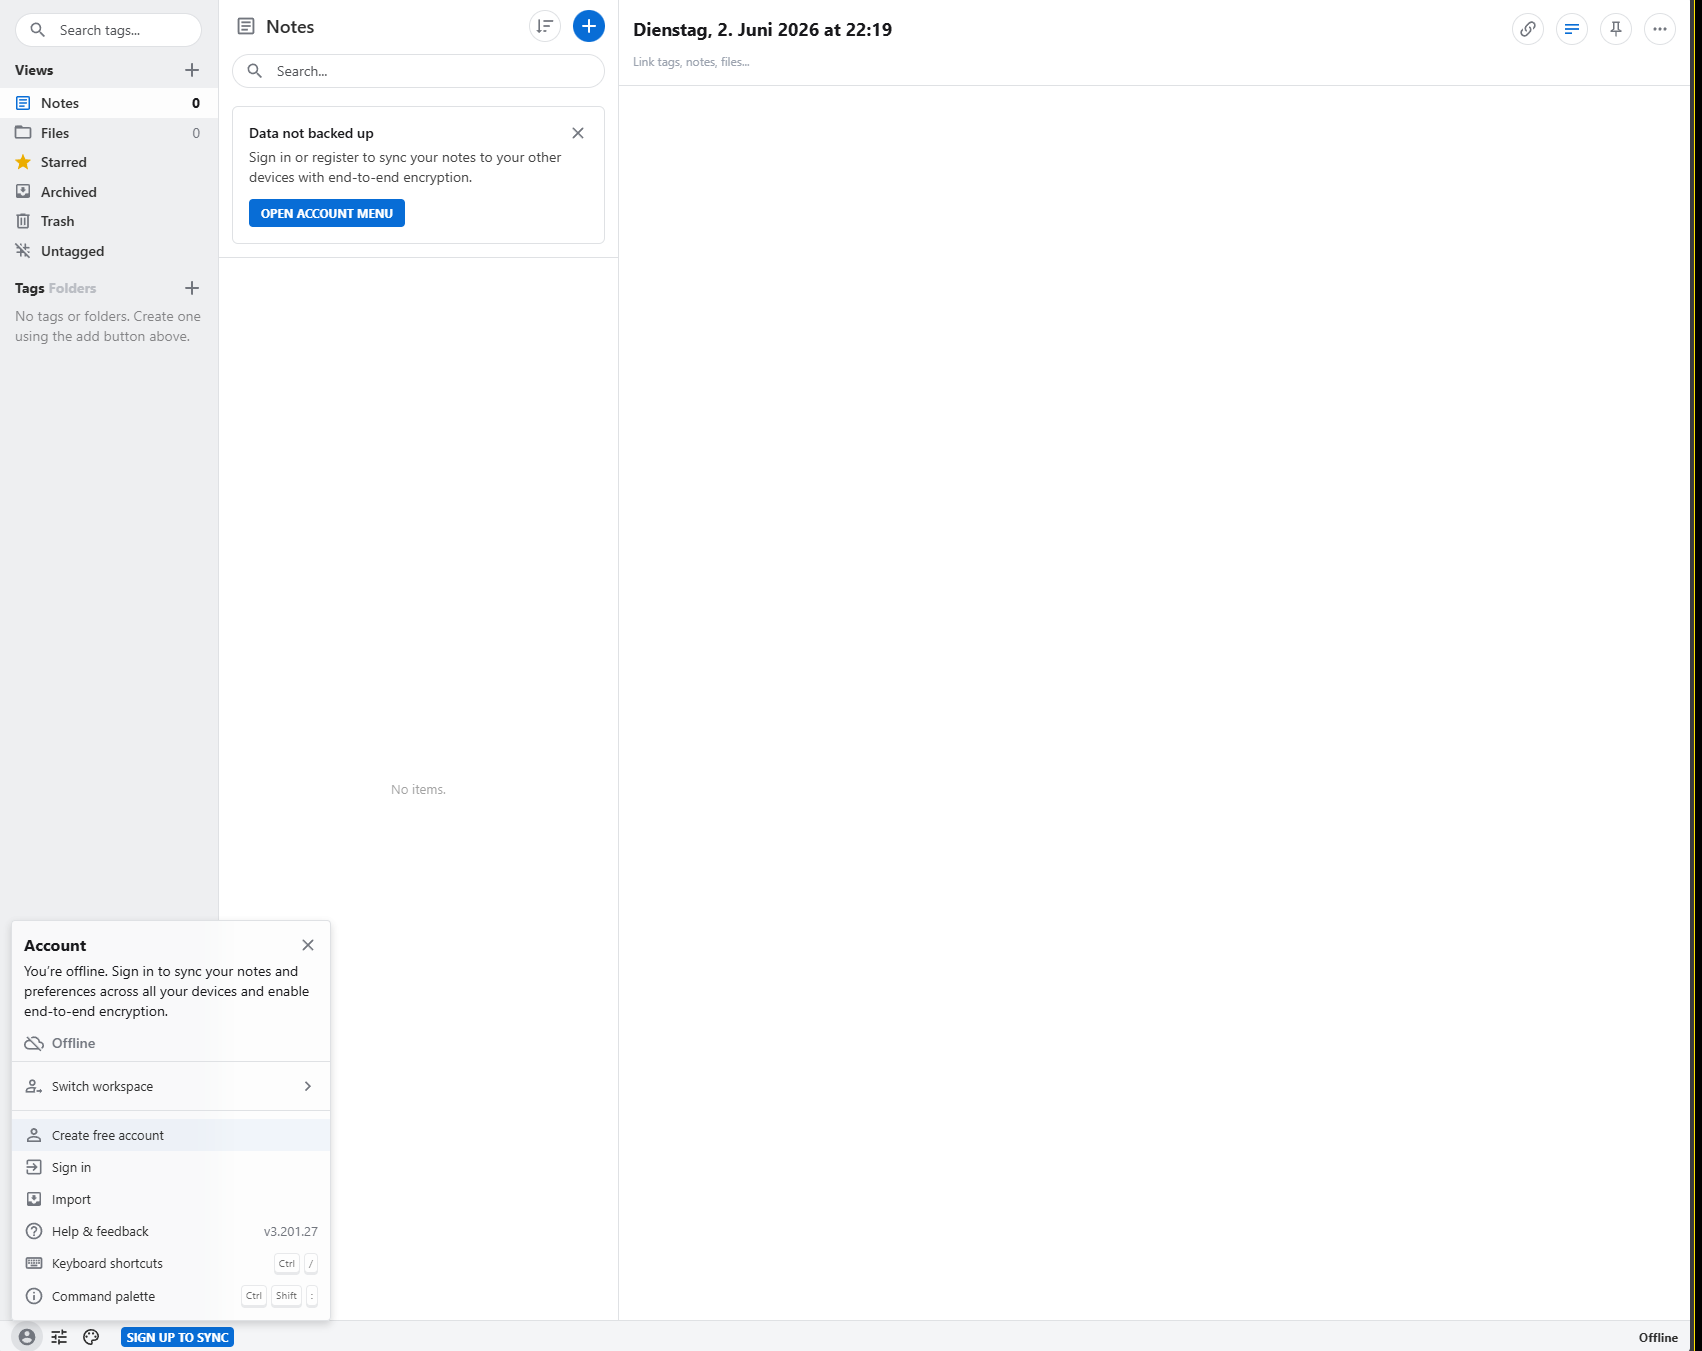
Task: Click the archive icon beside Archived
Action: [x=23, y=191]
